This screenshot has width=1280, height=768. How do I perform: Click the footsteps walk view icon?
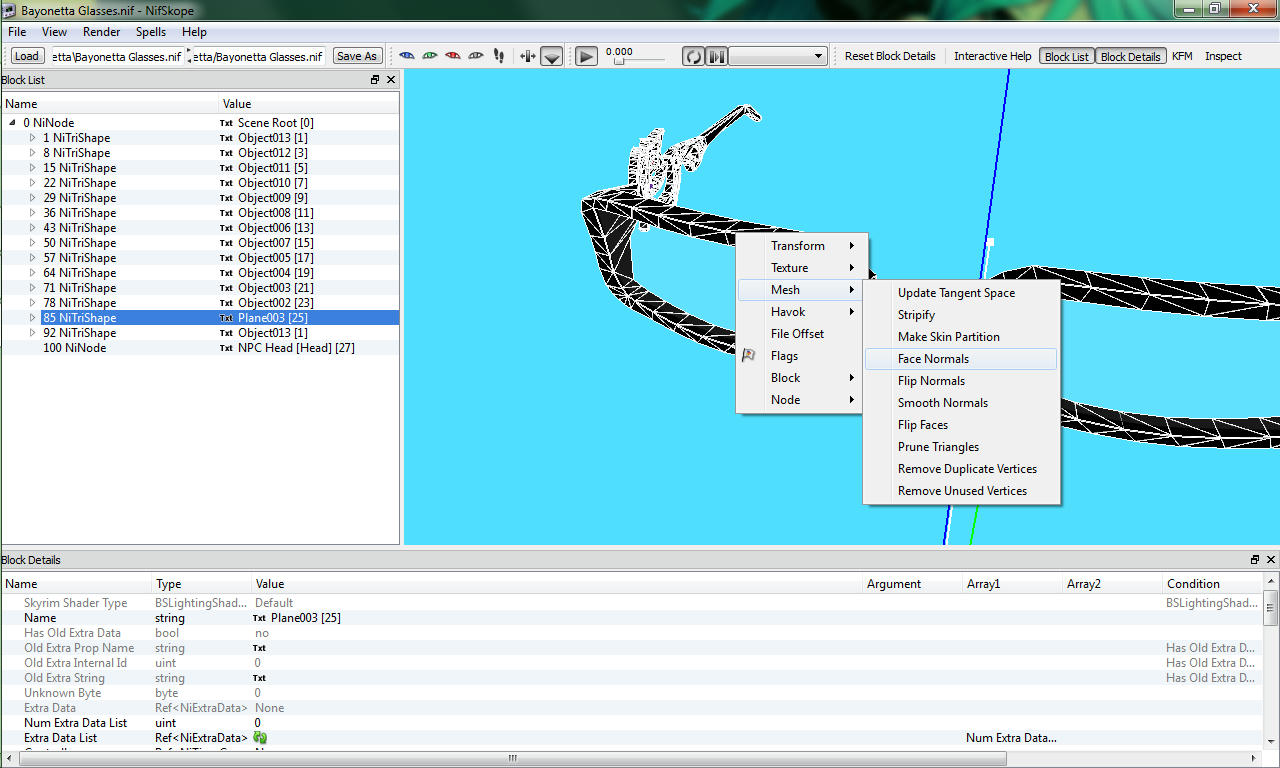point(499,56)
